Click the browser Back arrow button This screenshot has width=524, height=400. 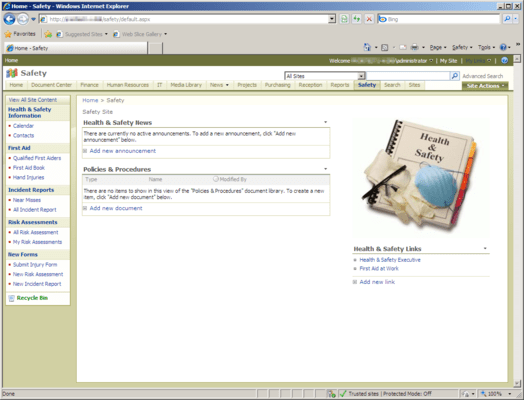click(x=9, y=19)
